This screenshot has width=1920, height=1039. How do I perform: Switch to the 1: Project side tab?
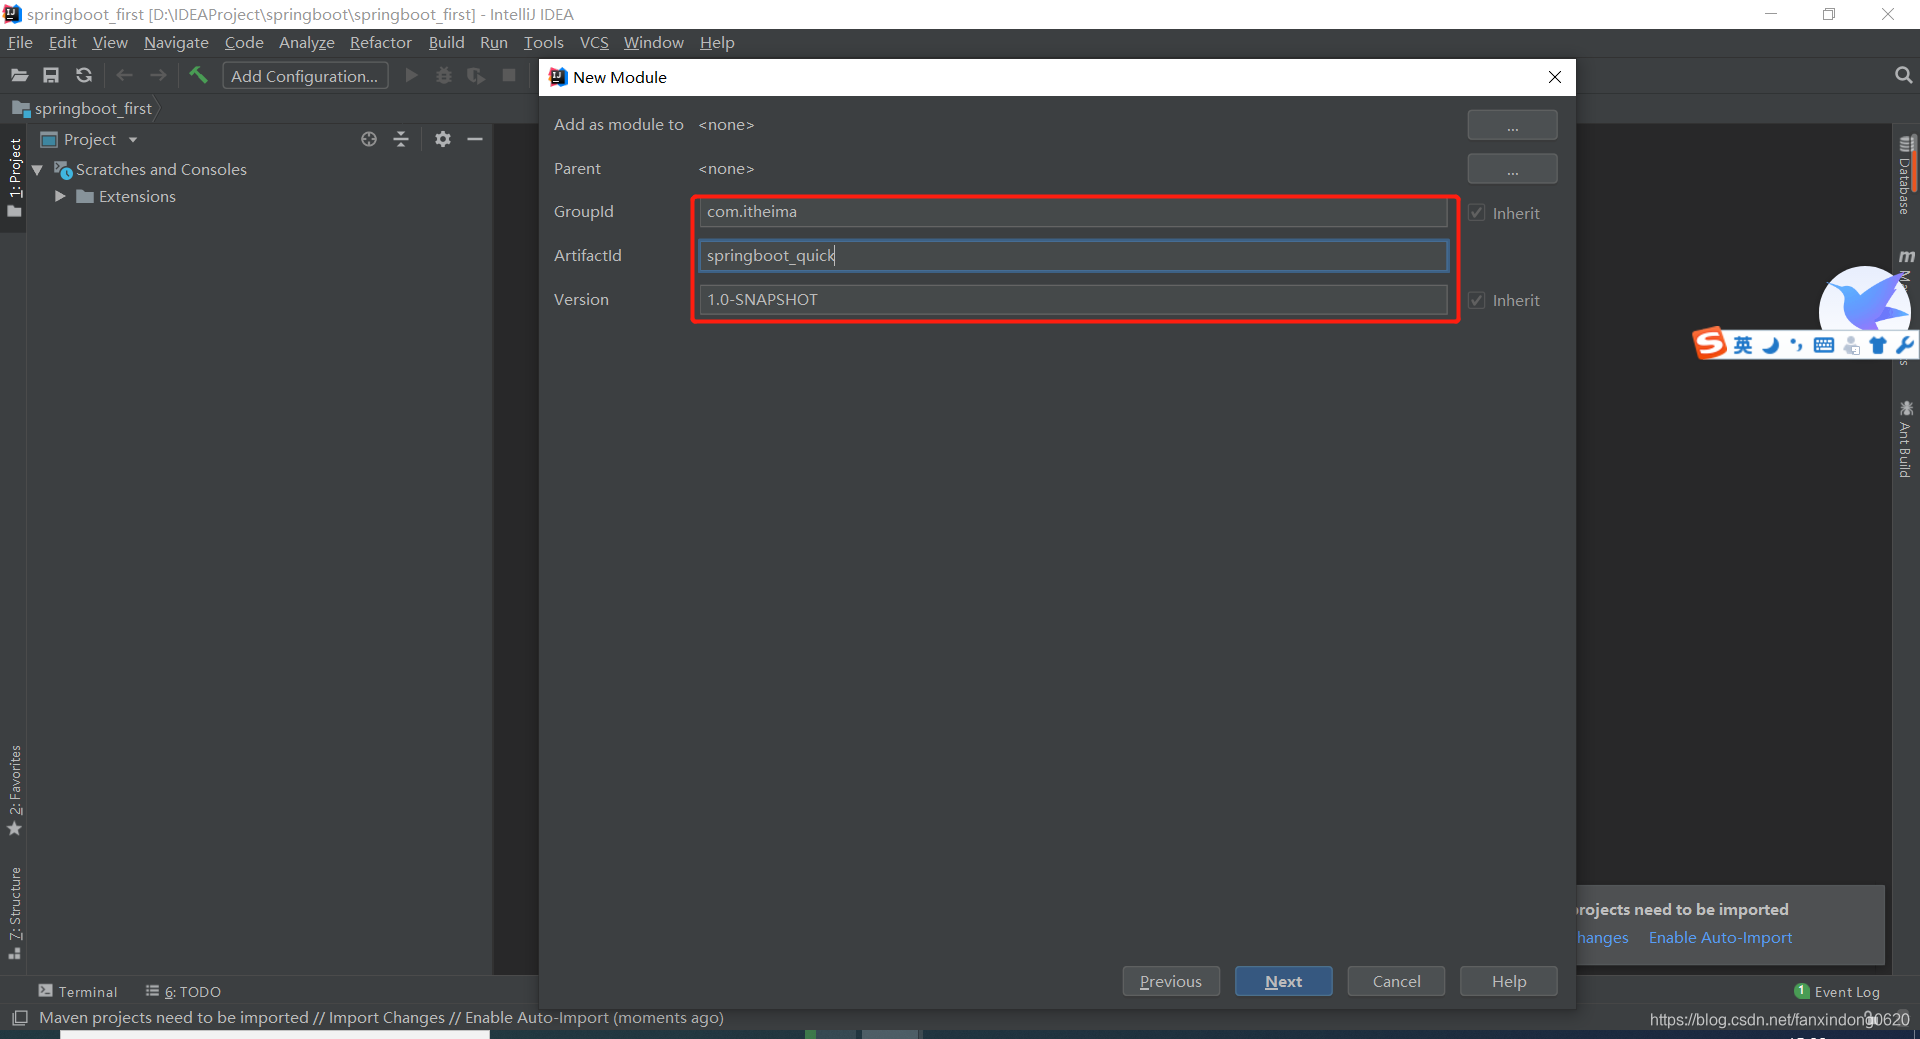(15, 179)
